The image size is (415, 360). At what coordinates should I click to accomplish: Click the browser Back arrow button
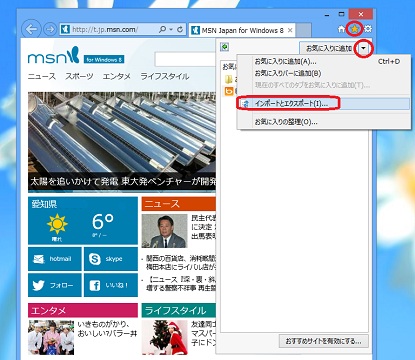click(x=31, y=29)
